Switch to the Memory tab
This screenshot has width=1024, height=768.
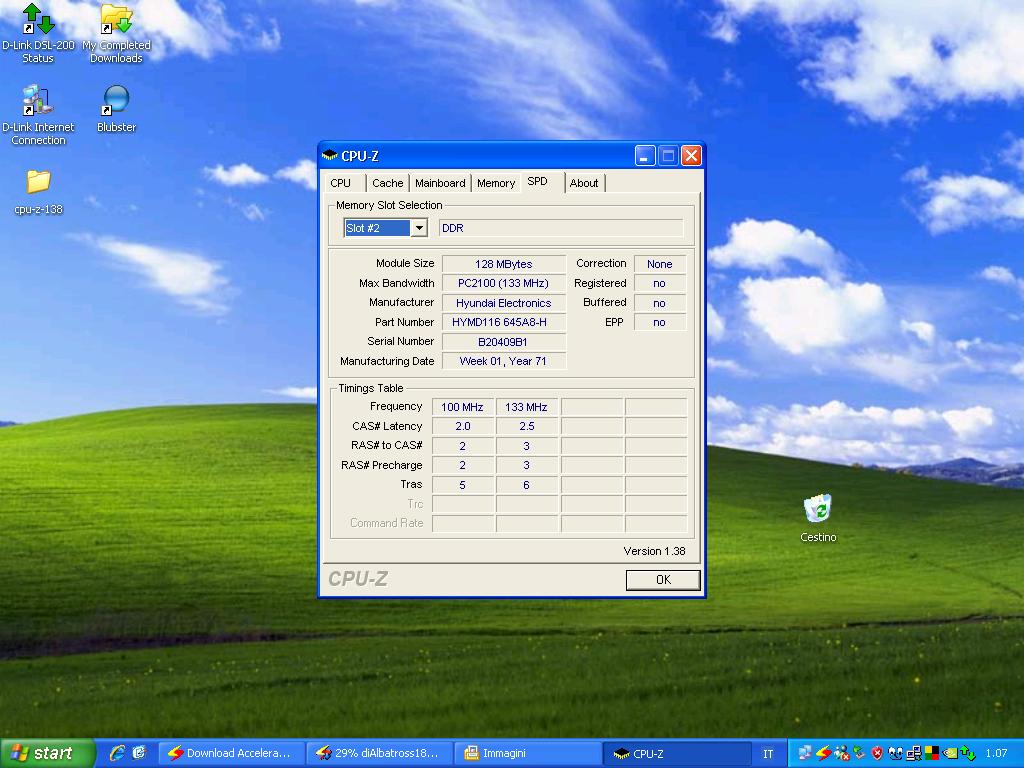point(496,184)
